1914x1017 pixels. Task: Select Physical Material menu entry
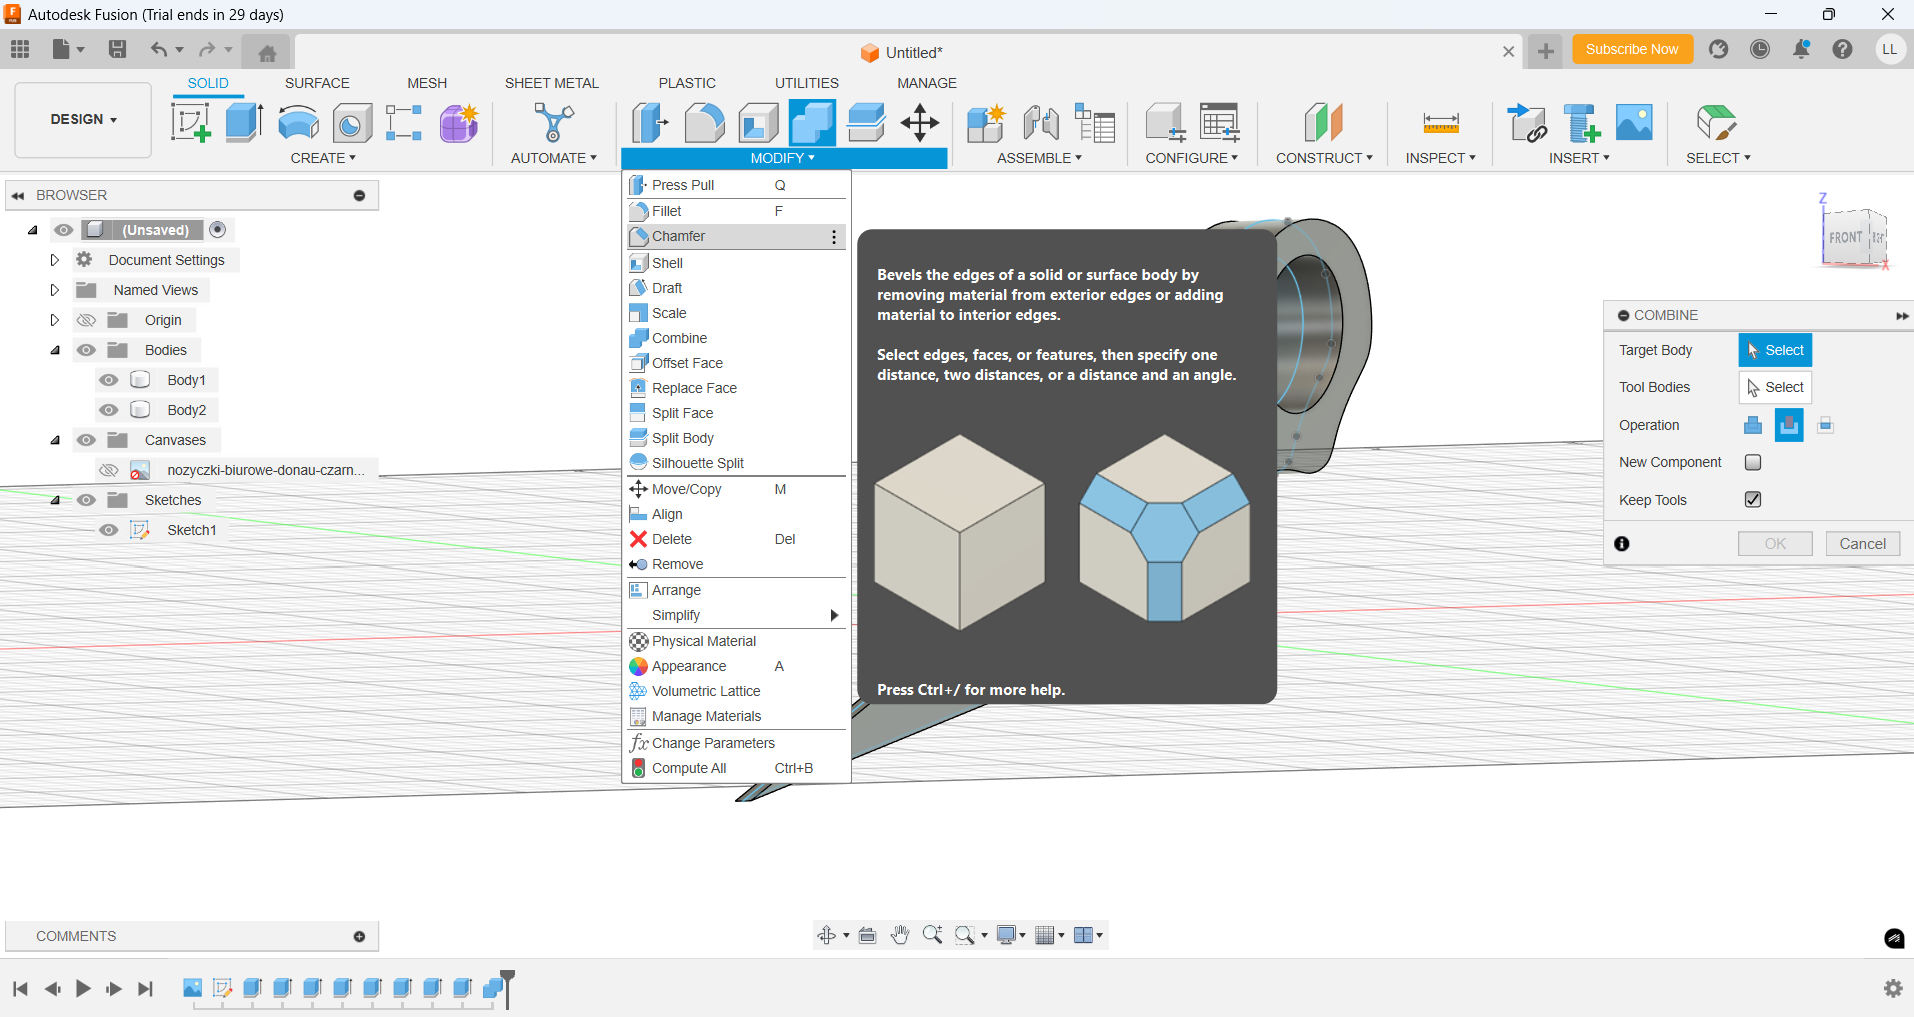coord(736,641)
